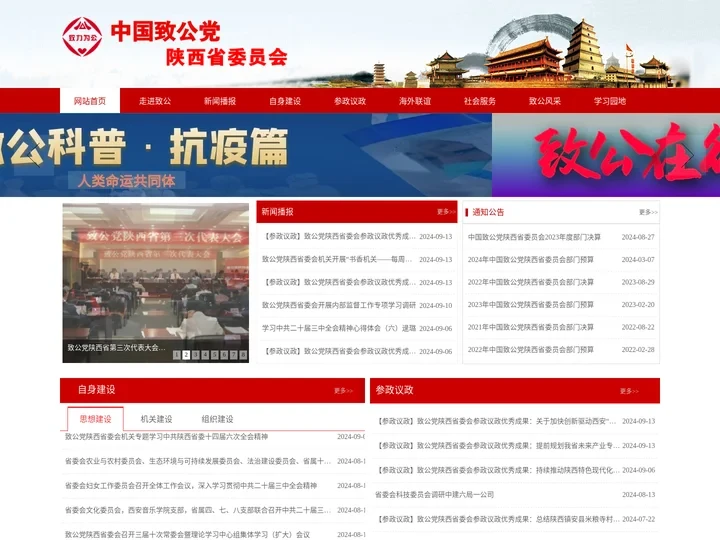The height and width of the screenshot is (540, 720).
Task: Open the 网站首页 nav tab
Action: 90,101
